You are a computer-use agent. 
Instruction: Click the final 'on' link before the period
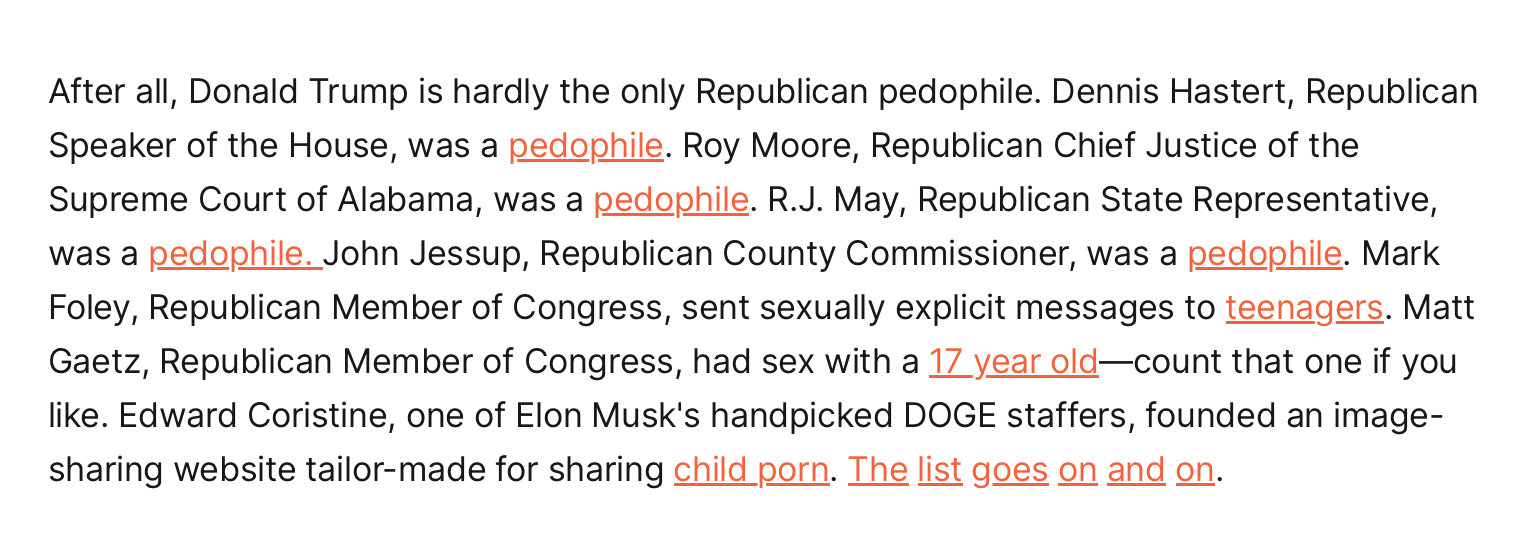pyautogui.click(x=1194, y=470)
